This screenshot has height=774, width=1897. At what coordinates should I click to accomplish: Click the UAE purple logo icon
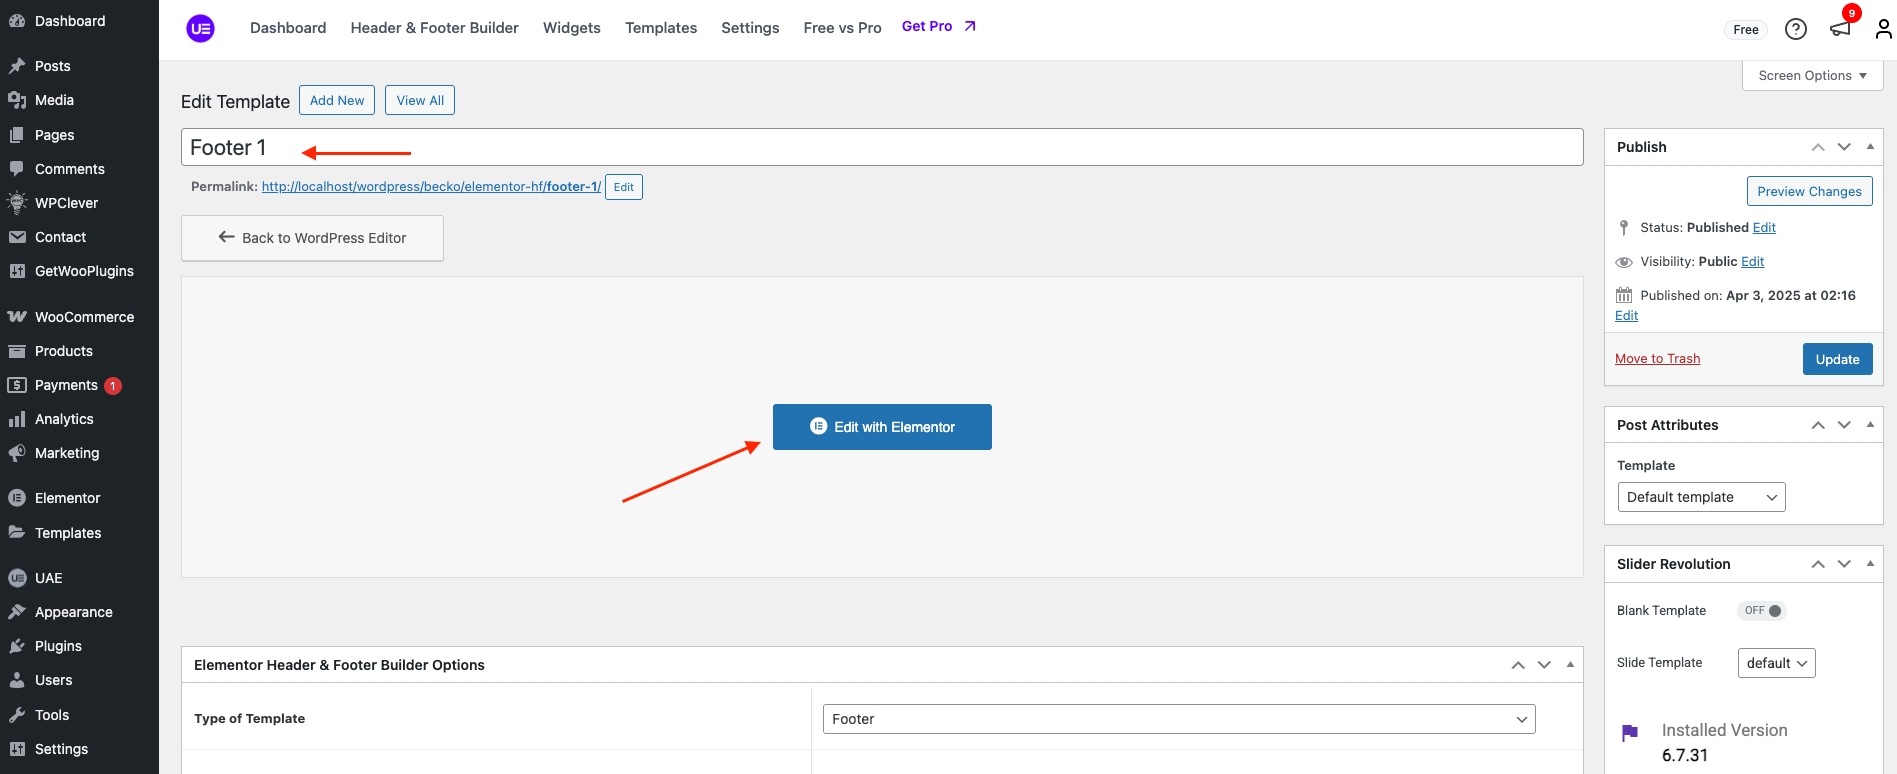(200, 29)
